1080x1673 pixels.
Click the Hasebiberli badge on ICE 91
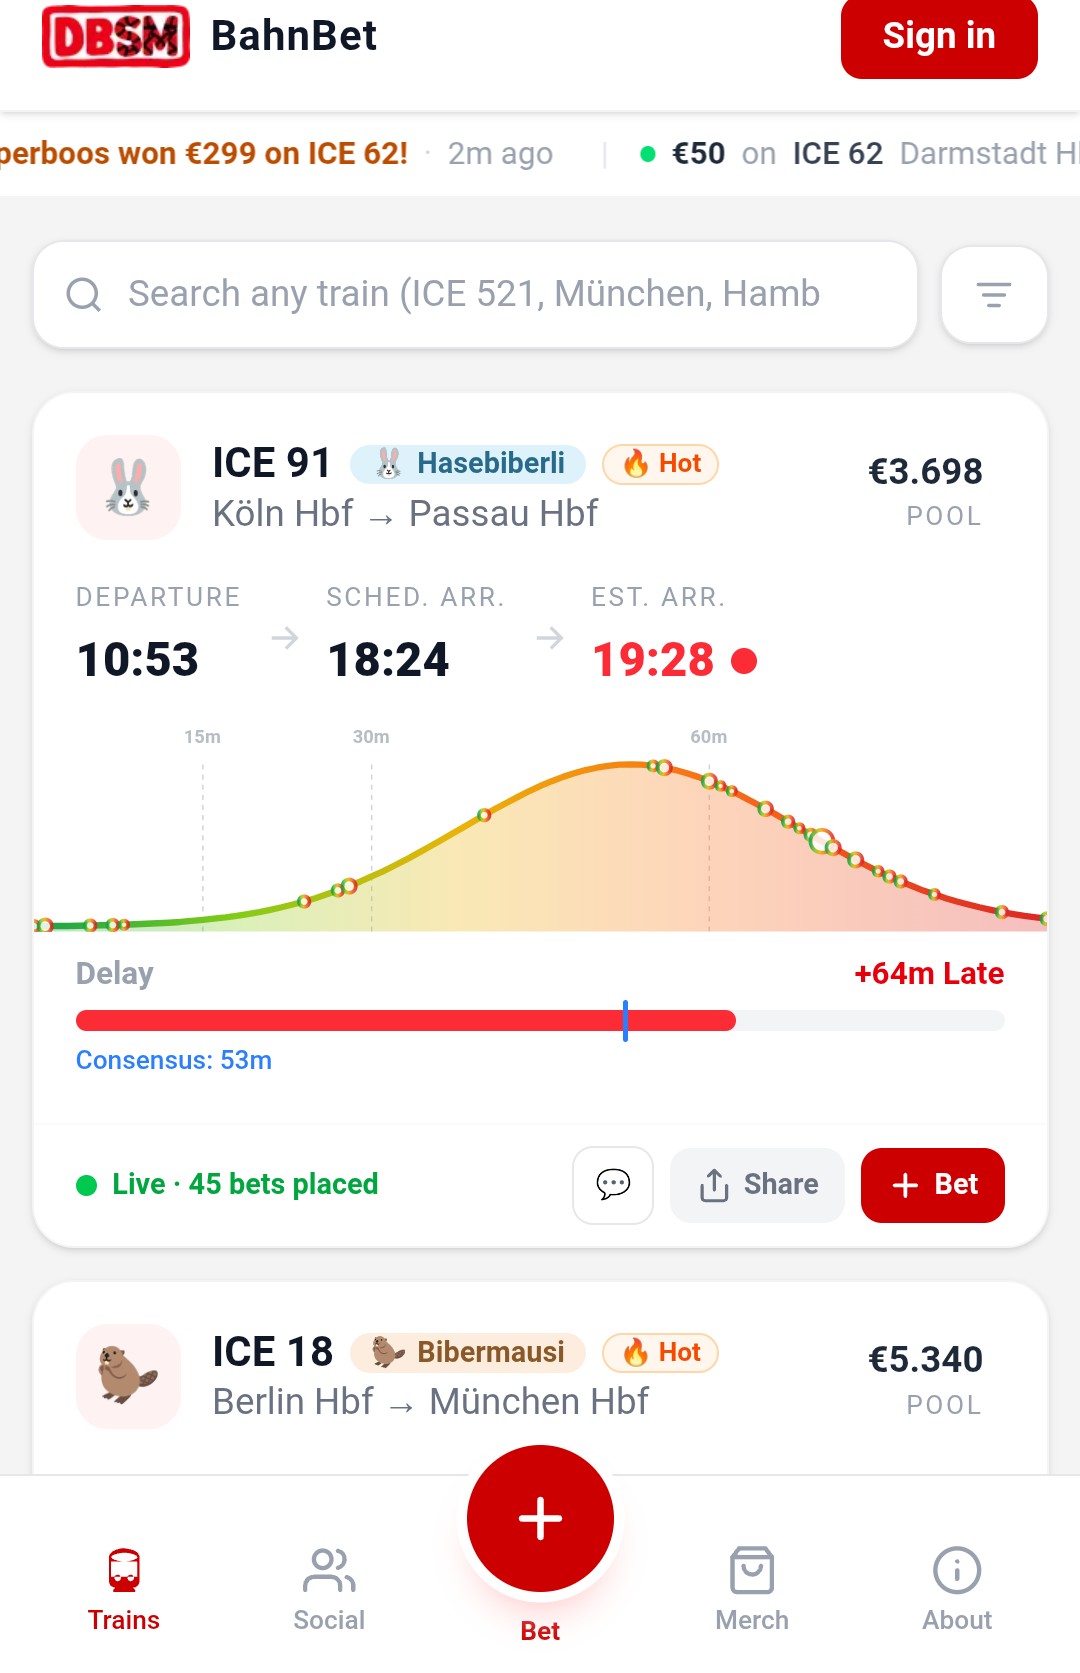click(x=468, y=464)
